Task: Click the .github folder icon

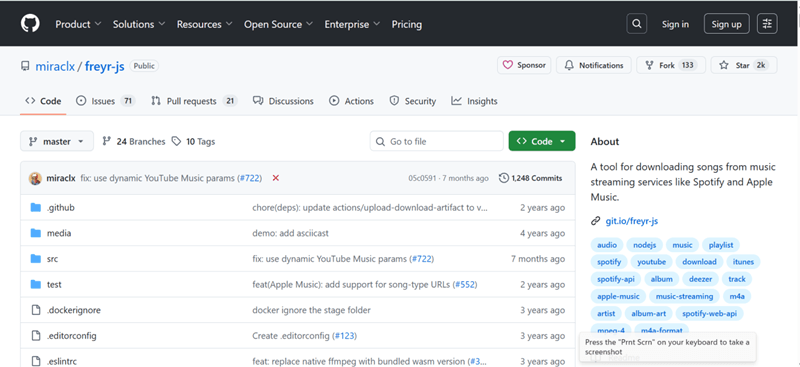Action: (35, 208)
